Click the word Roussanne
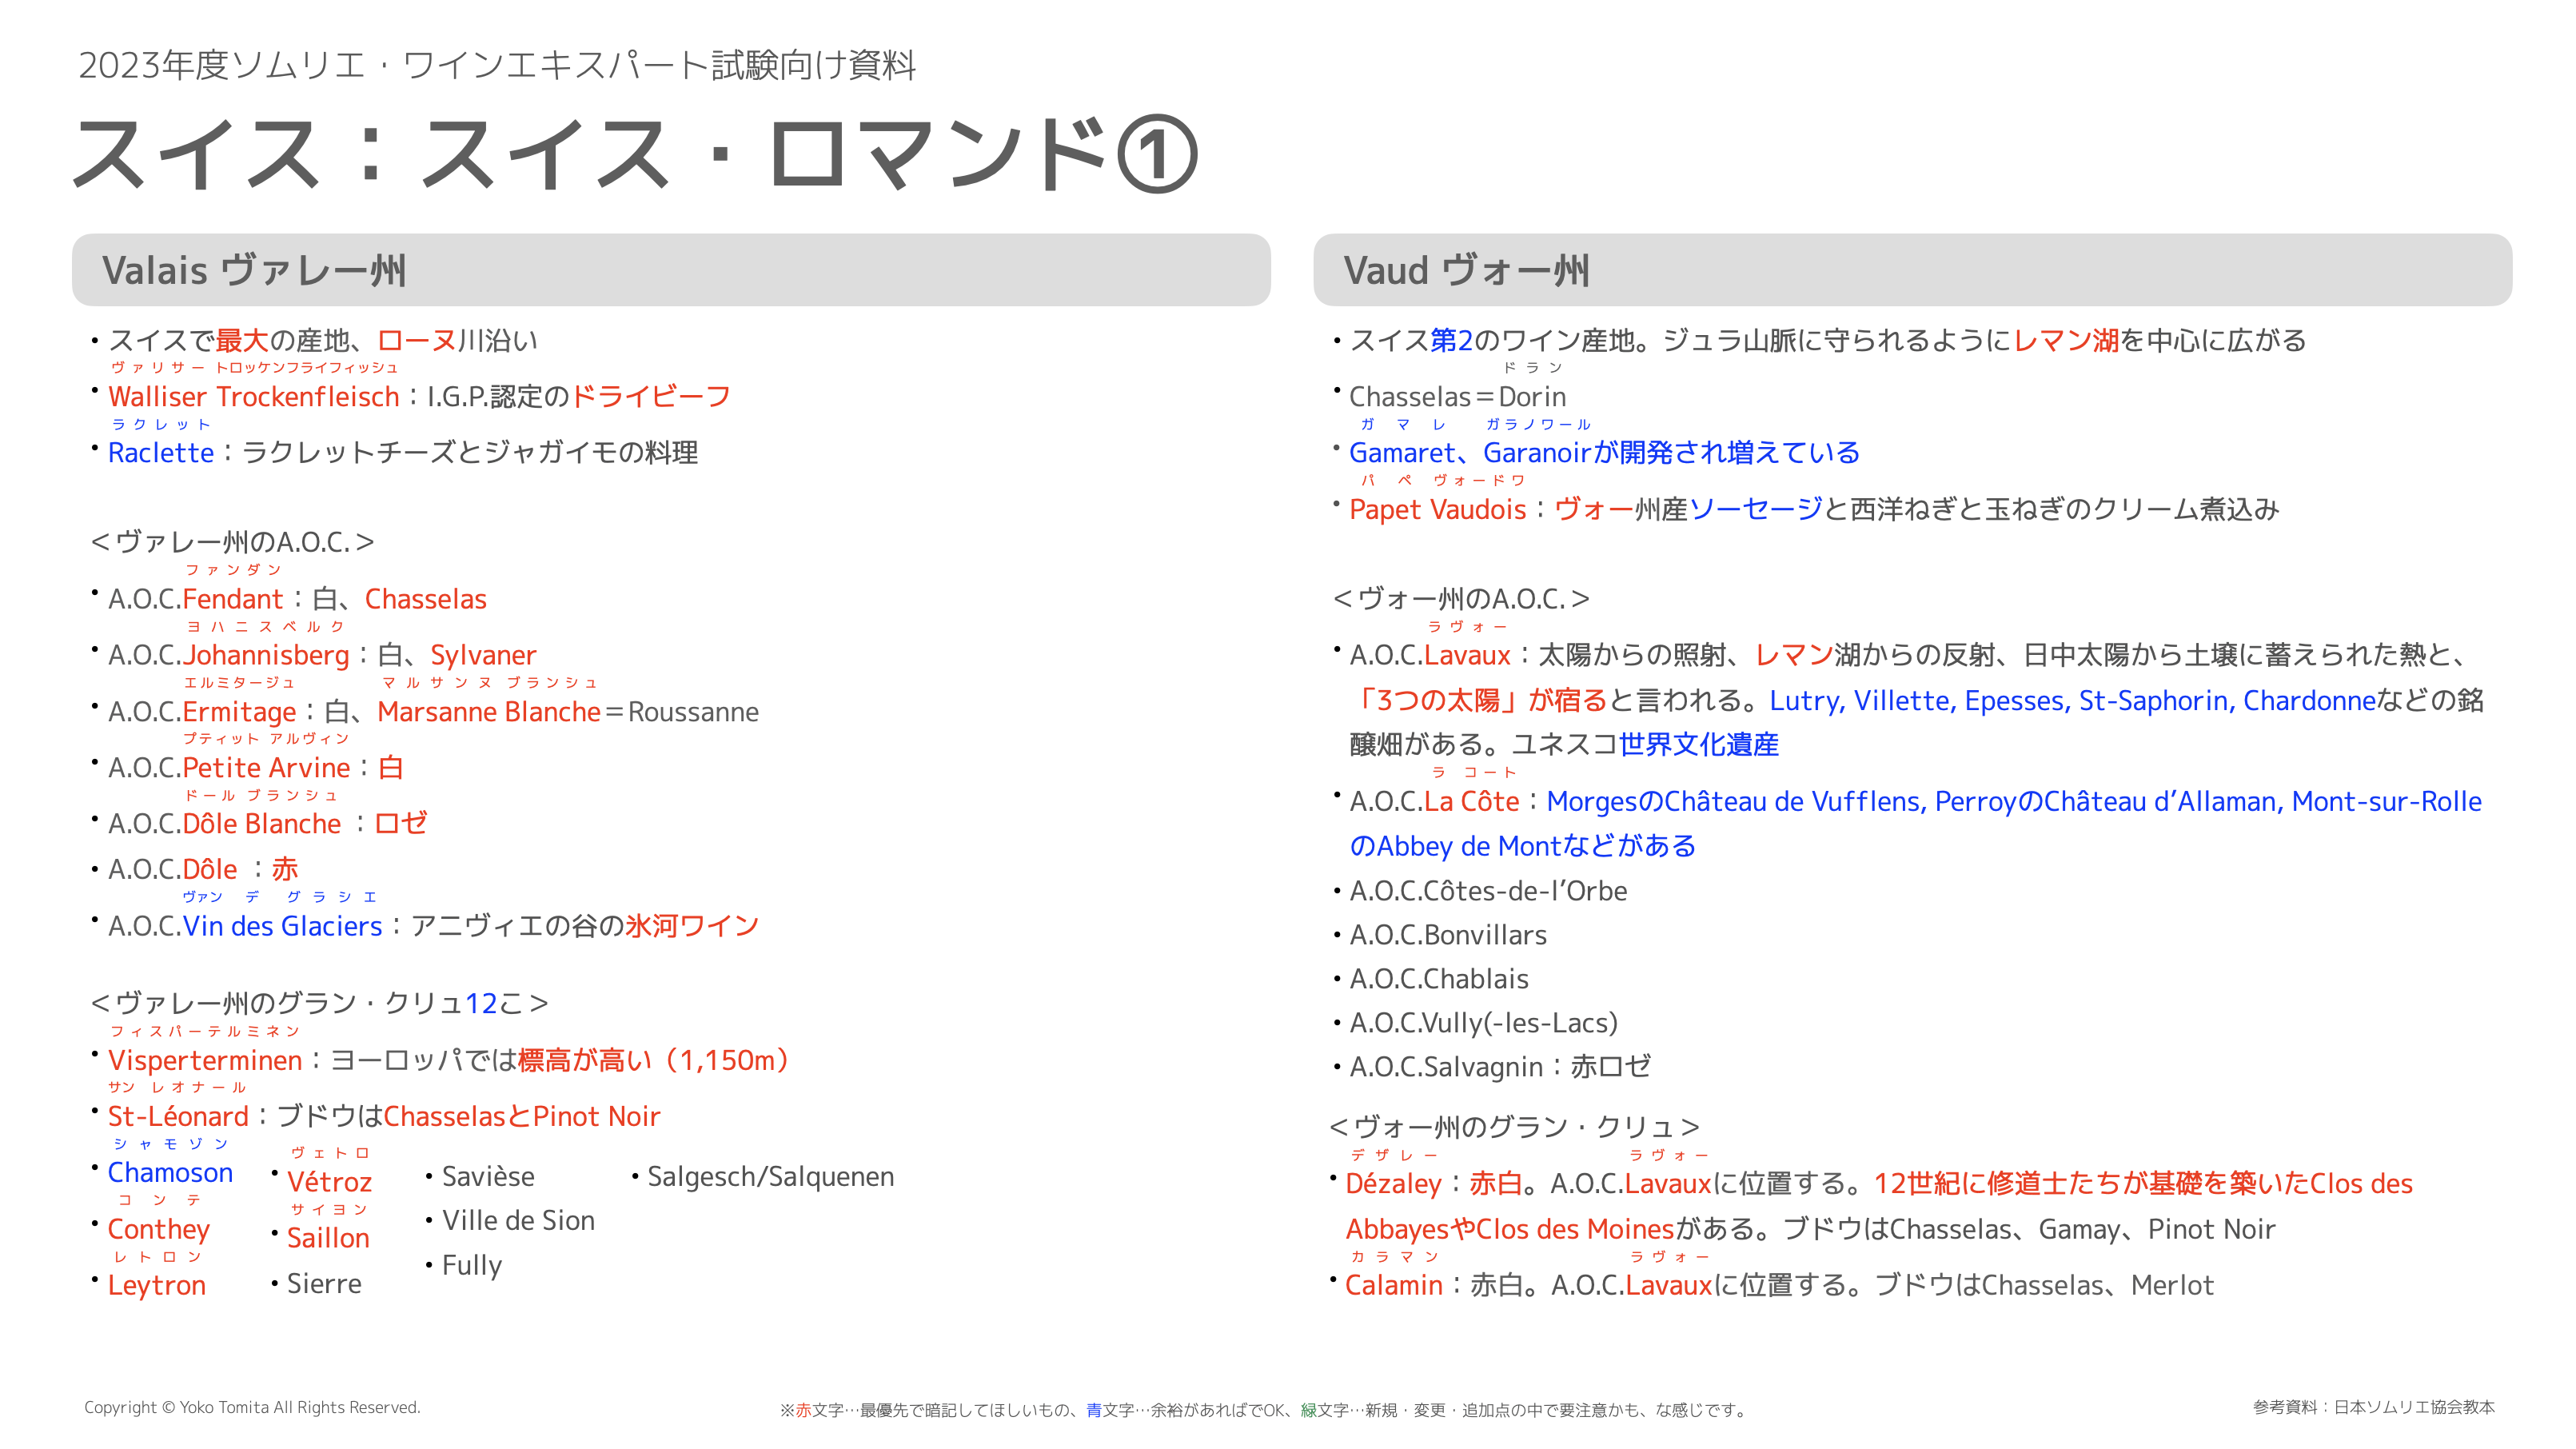This screenshot has width=2576, height=1449. 693,712
